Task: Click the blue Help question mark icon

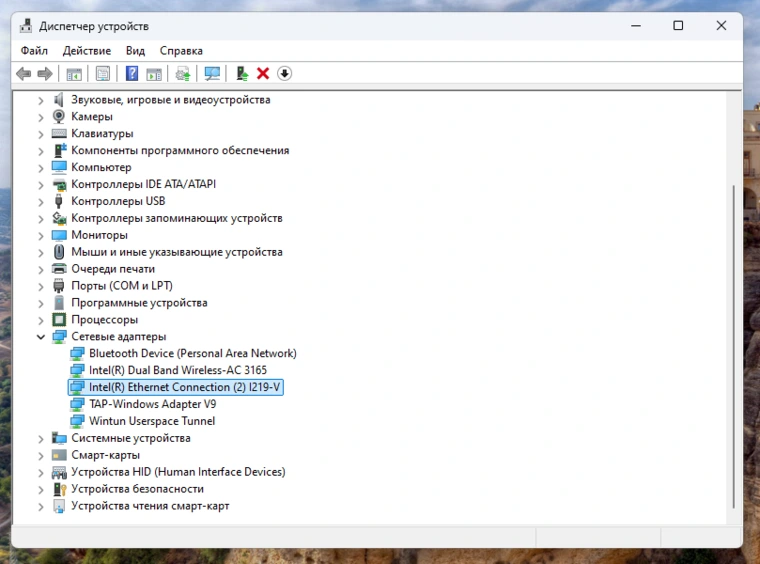Action: pyautogui.click(x=132, y=74)
